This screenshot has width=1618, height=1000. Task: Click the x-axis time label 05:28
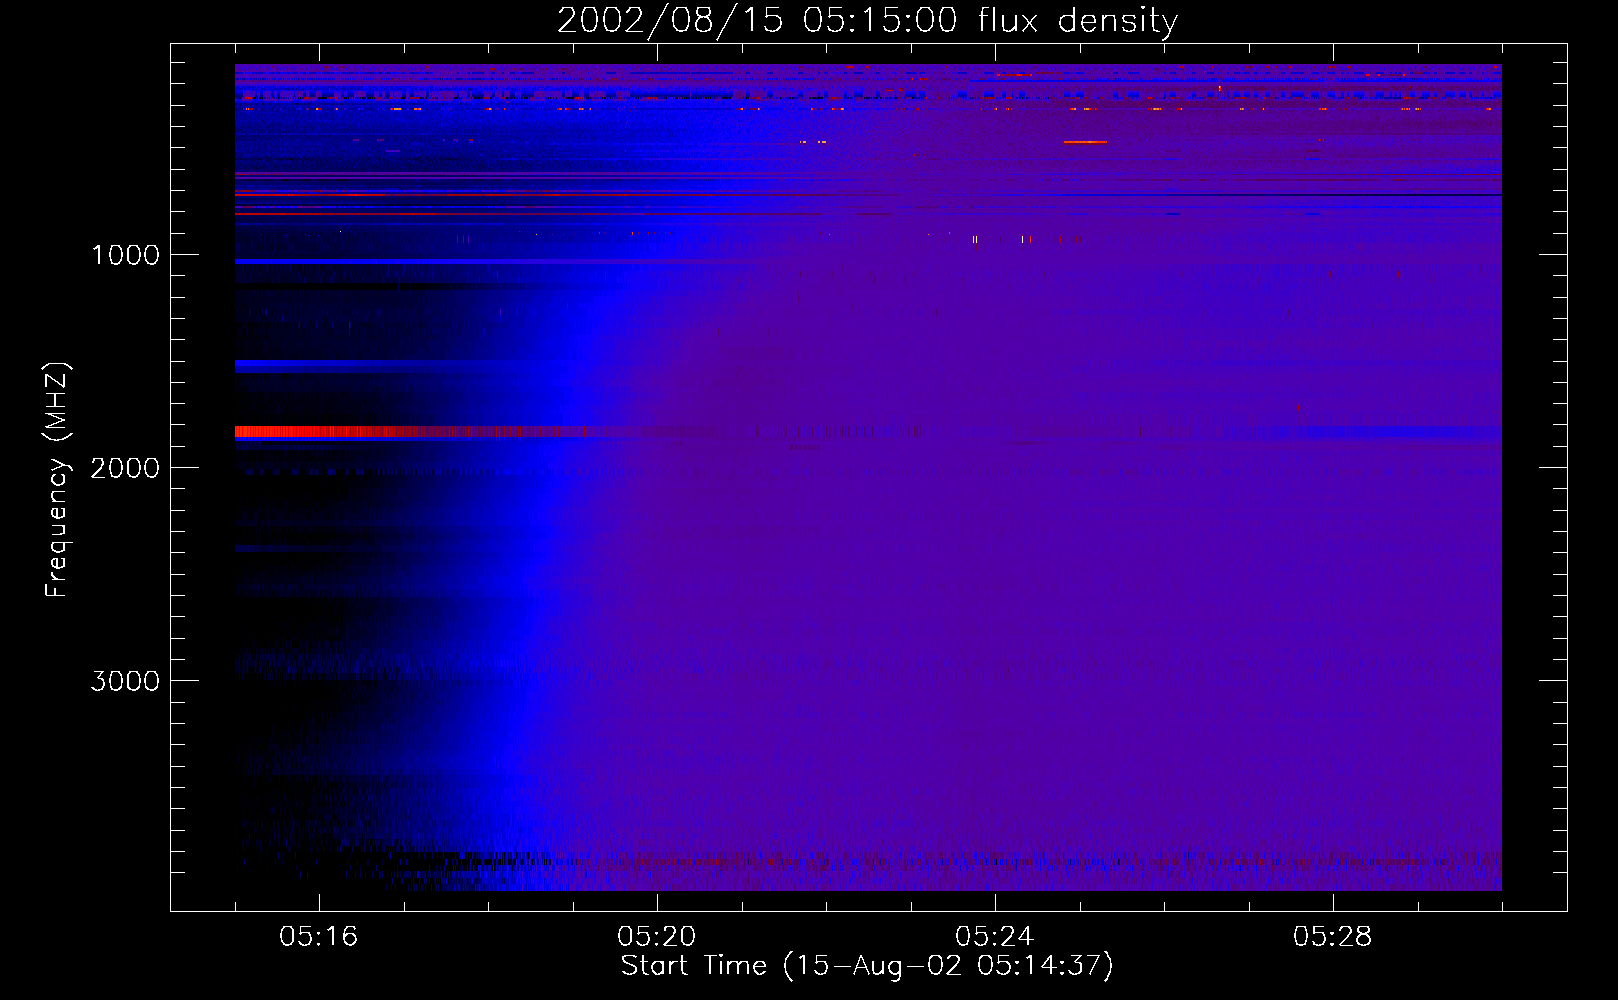point(1333,936)
